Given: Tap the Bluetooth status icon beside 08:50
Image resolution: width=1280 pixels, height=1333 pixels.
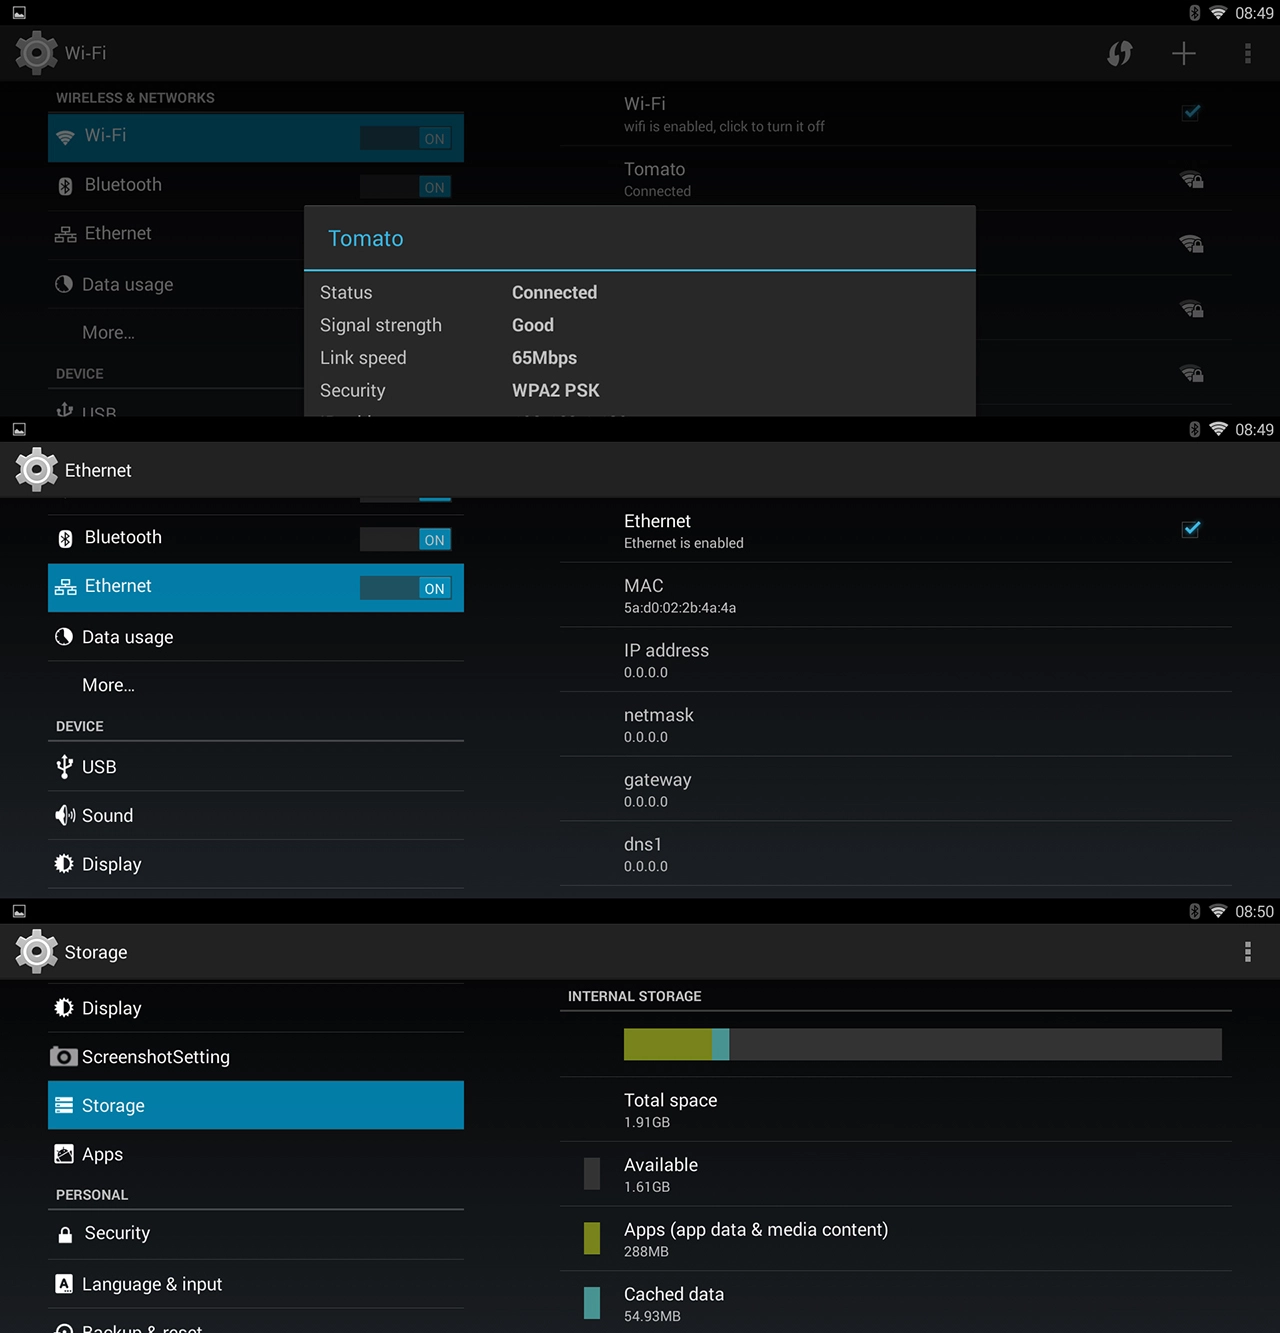Looking at the screenshot, I should (1194, 911).
